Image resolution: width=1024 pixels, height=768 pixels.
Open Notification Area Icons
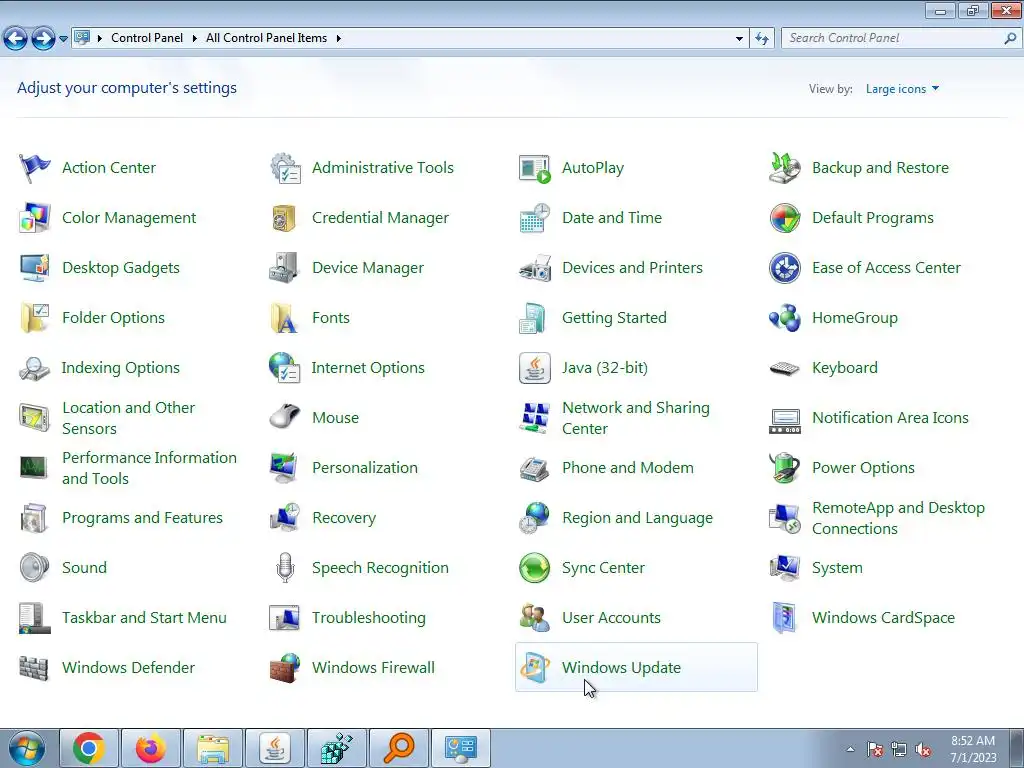coord(890,418)
